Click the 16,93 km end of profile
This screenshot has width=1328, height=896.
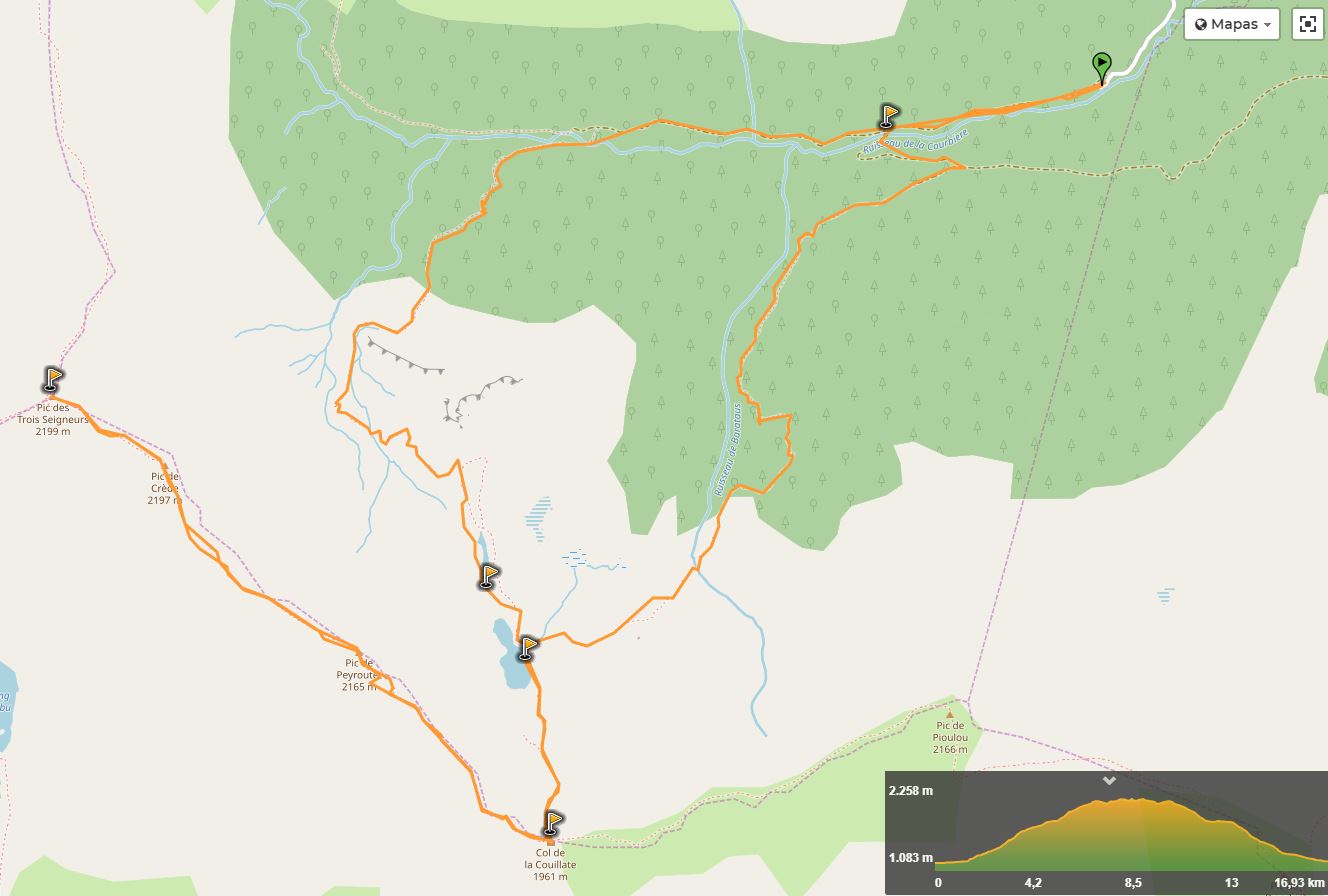(1300, 883)
